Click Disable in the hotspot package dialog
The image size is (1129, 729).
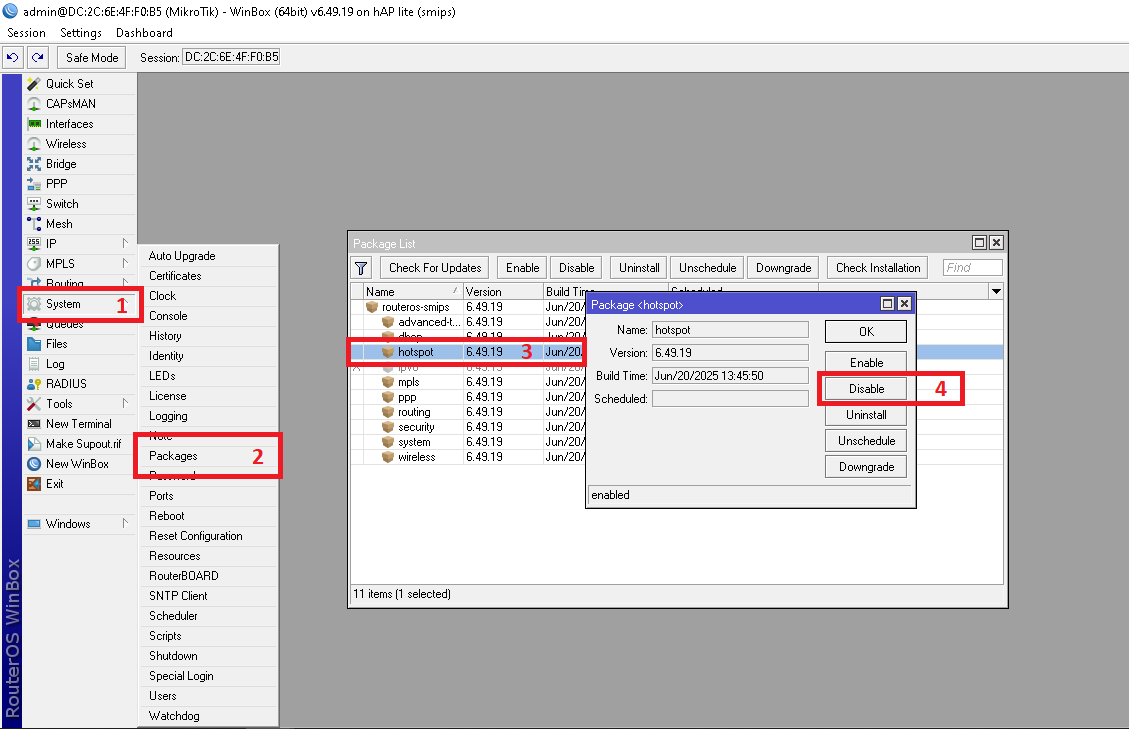866,389
